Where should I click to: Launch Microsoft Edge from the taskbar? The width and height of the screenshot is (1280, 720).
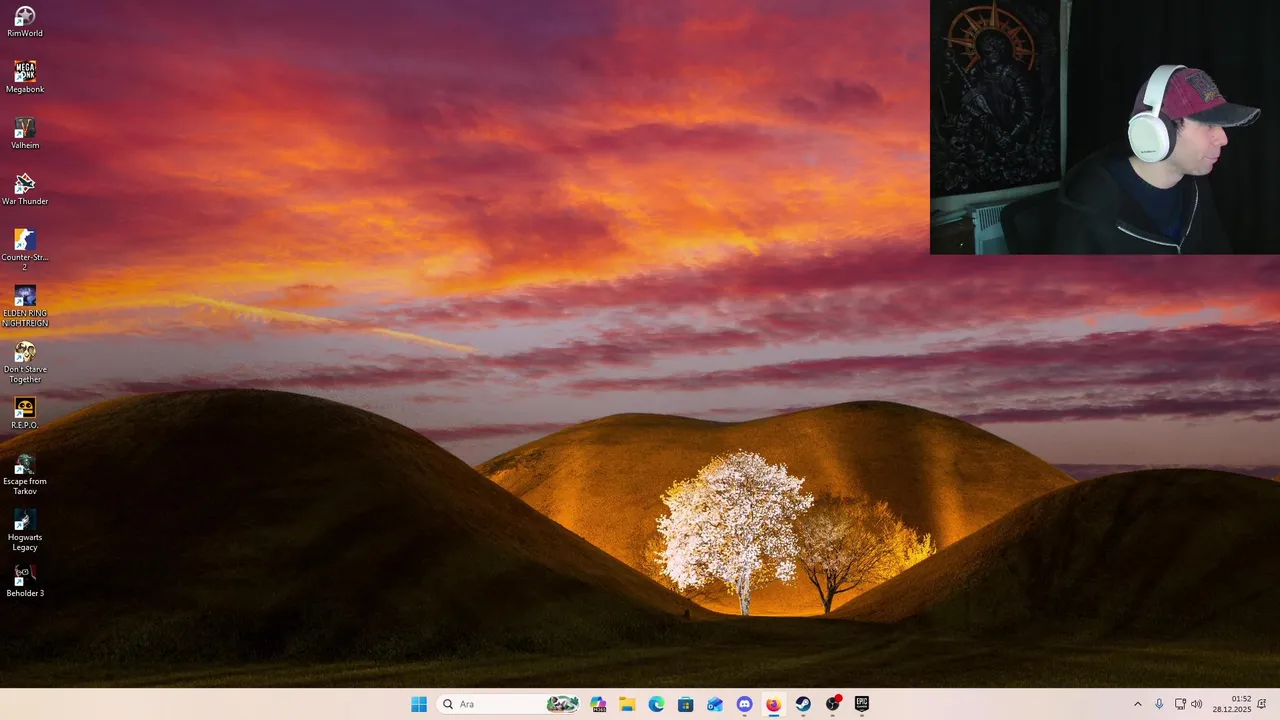point(656,704)
